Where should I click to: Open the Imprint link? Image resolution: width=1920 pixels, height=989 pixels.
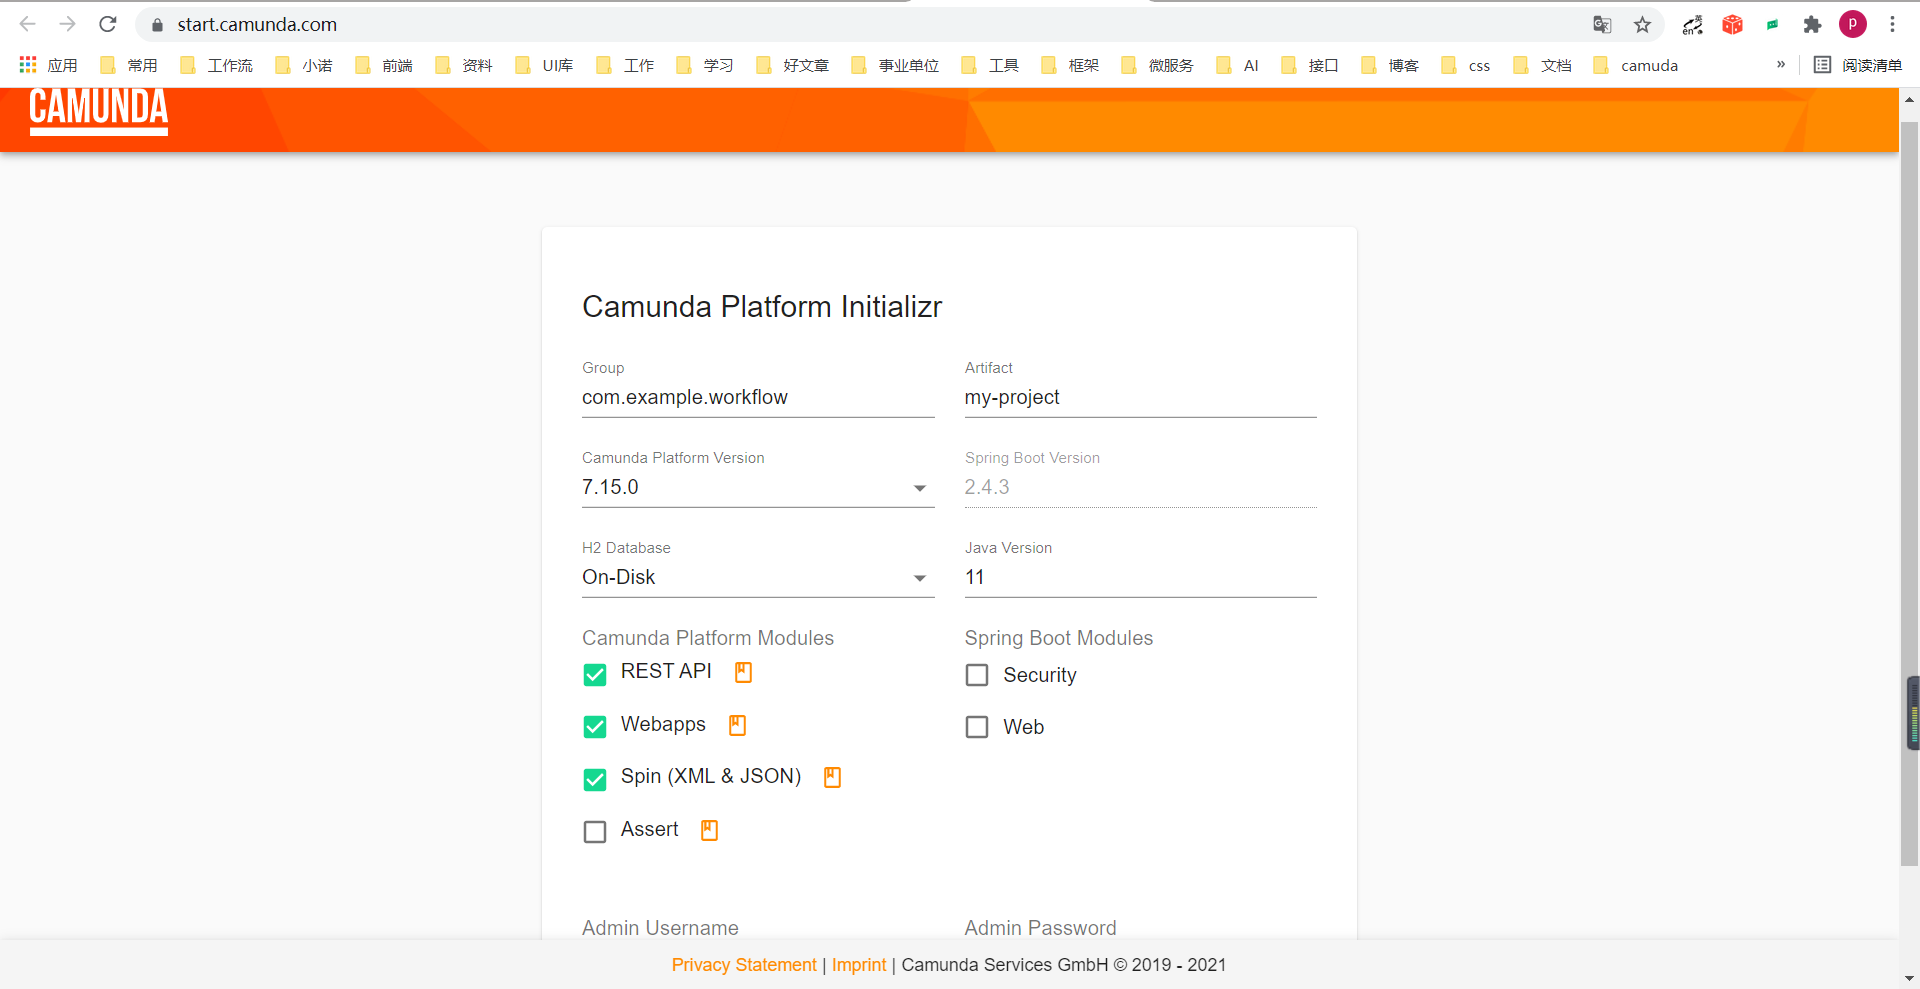(858, 965)
